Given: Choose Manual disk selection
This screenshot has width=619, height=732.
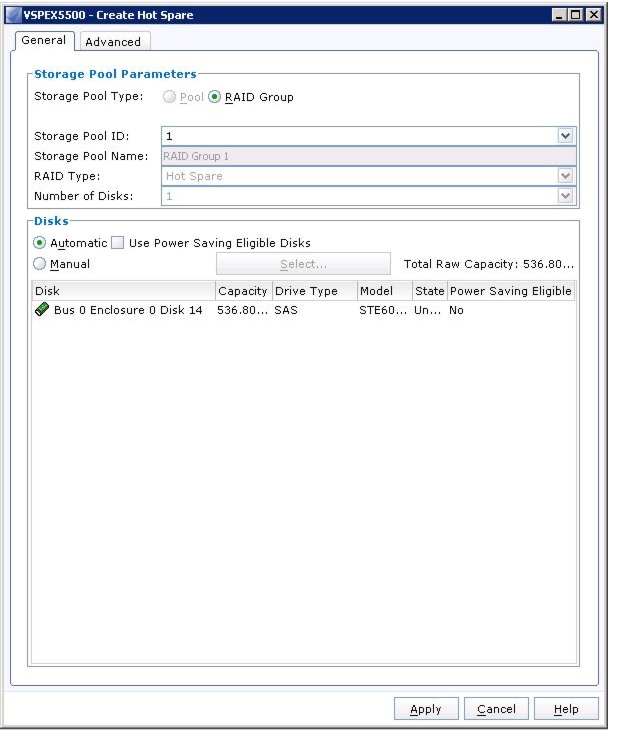Looking at the screenshot, I should pyautogui.click(x=40, y=264).
